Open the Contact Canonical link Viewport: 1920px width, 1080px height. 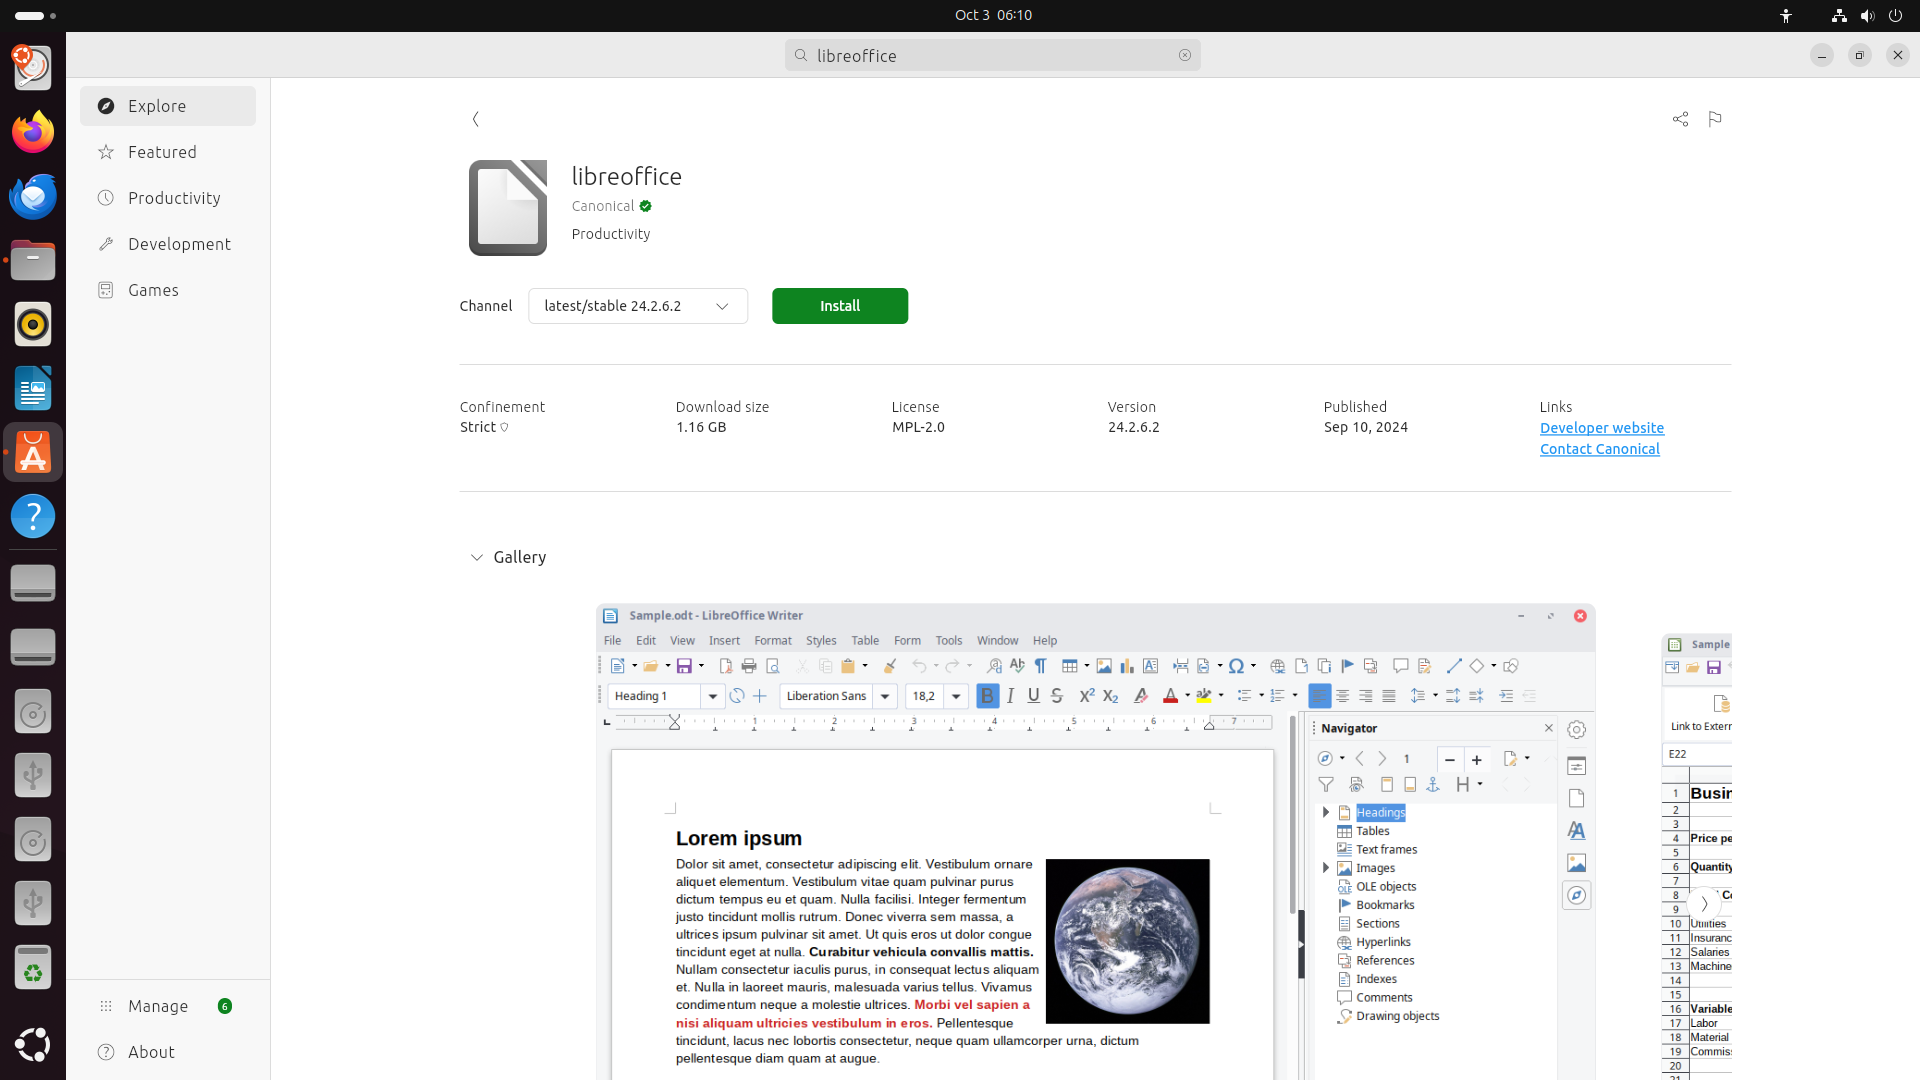[1600, 449]
